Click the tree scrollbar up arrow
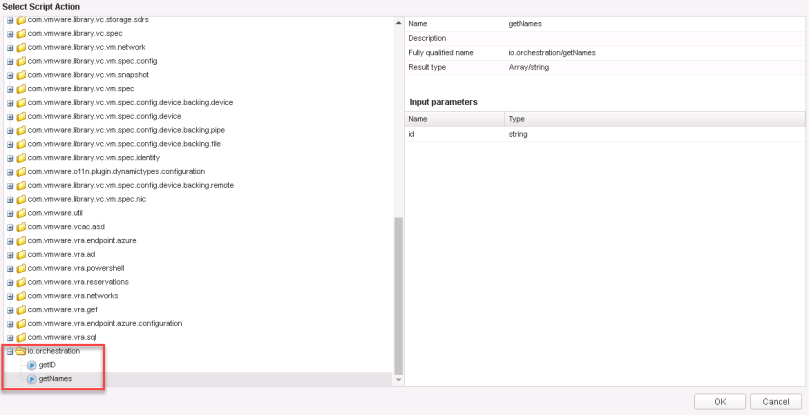 399,23
